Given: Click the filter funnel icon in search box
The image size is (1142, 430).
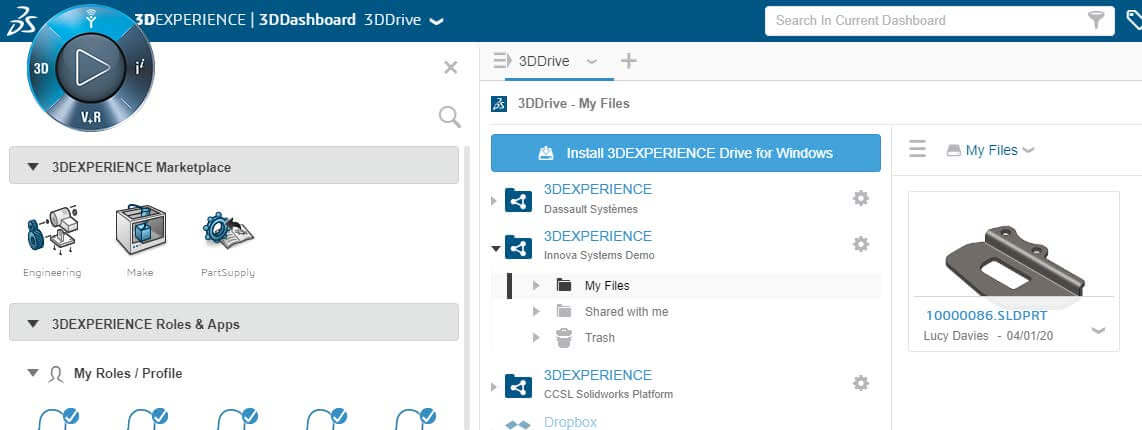Looking at the screenshot, I should coord(1096,20).
